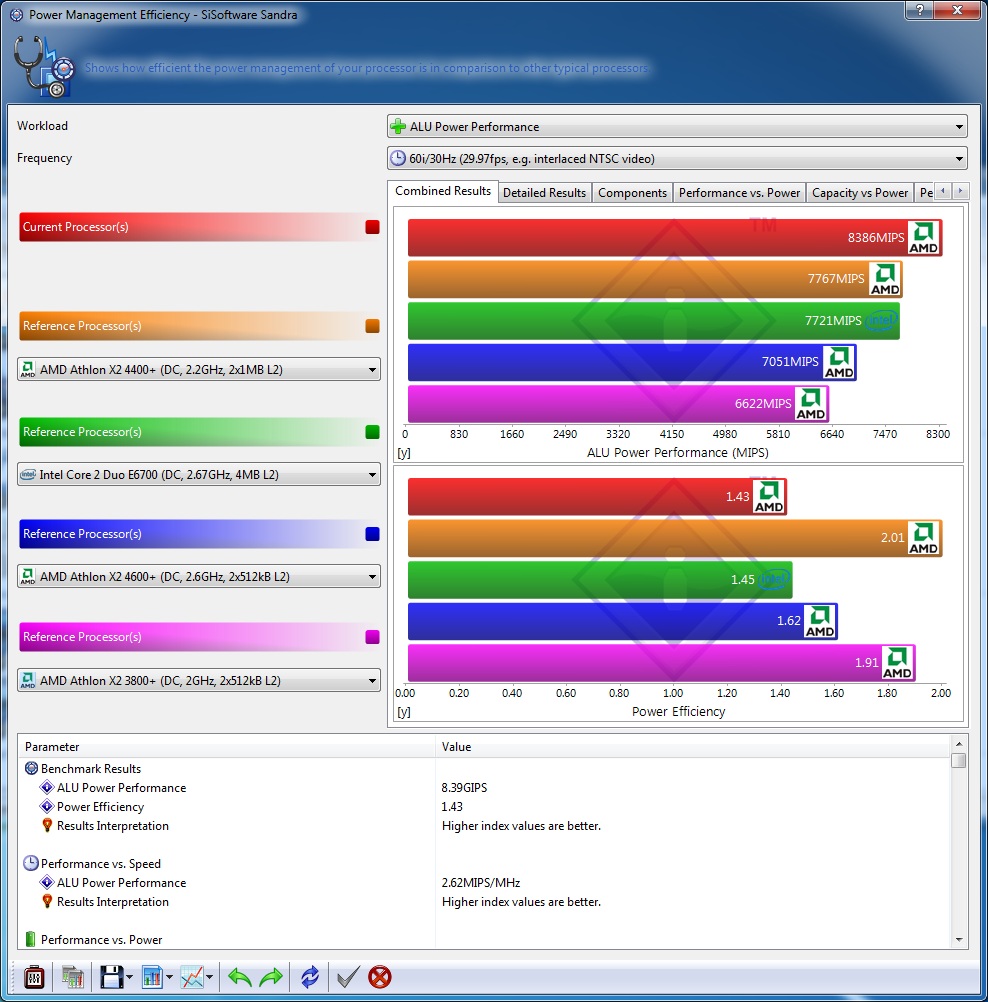Select the Performance vs. Speed row
This screenshot has width=988, height=1002.
coord(484,864)
